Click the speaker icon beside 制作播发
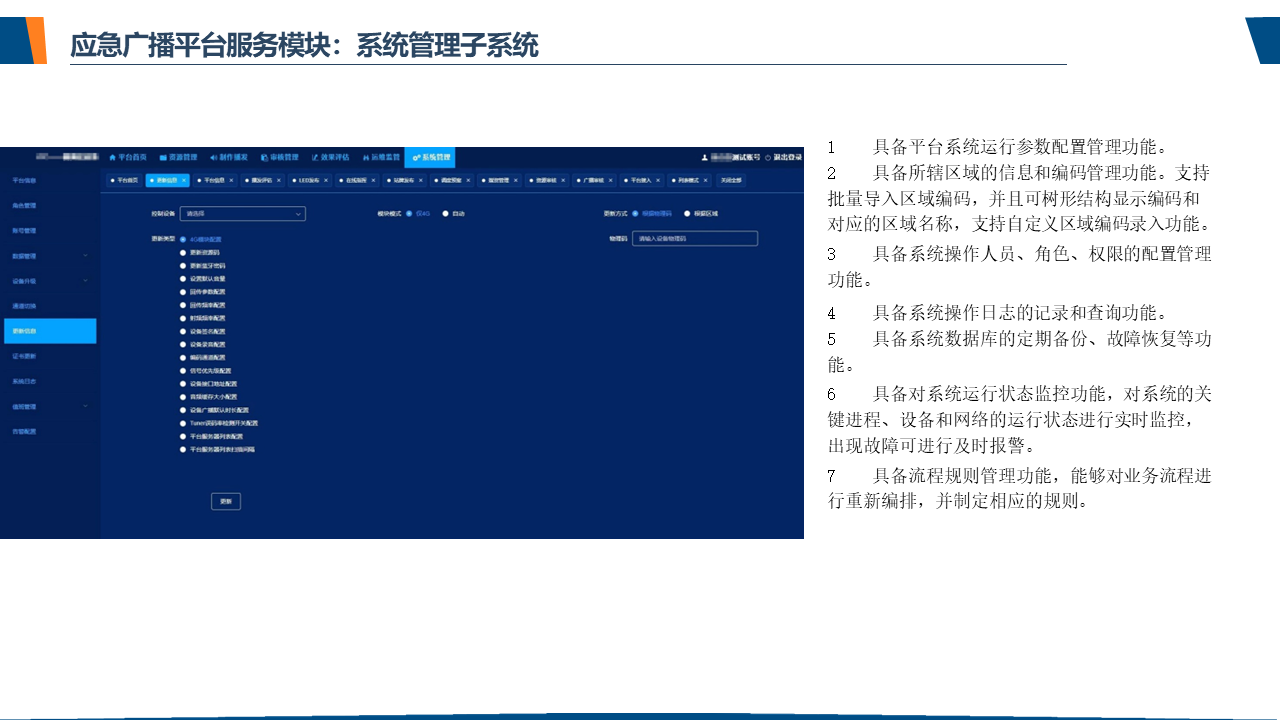 click(x=213, y=157)
